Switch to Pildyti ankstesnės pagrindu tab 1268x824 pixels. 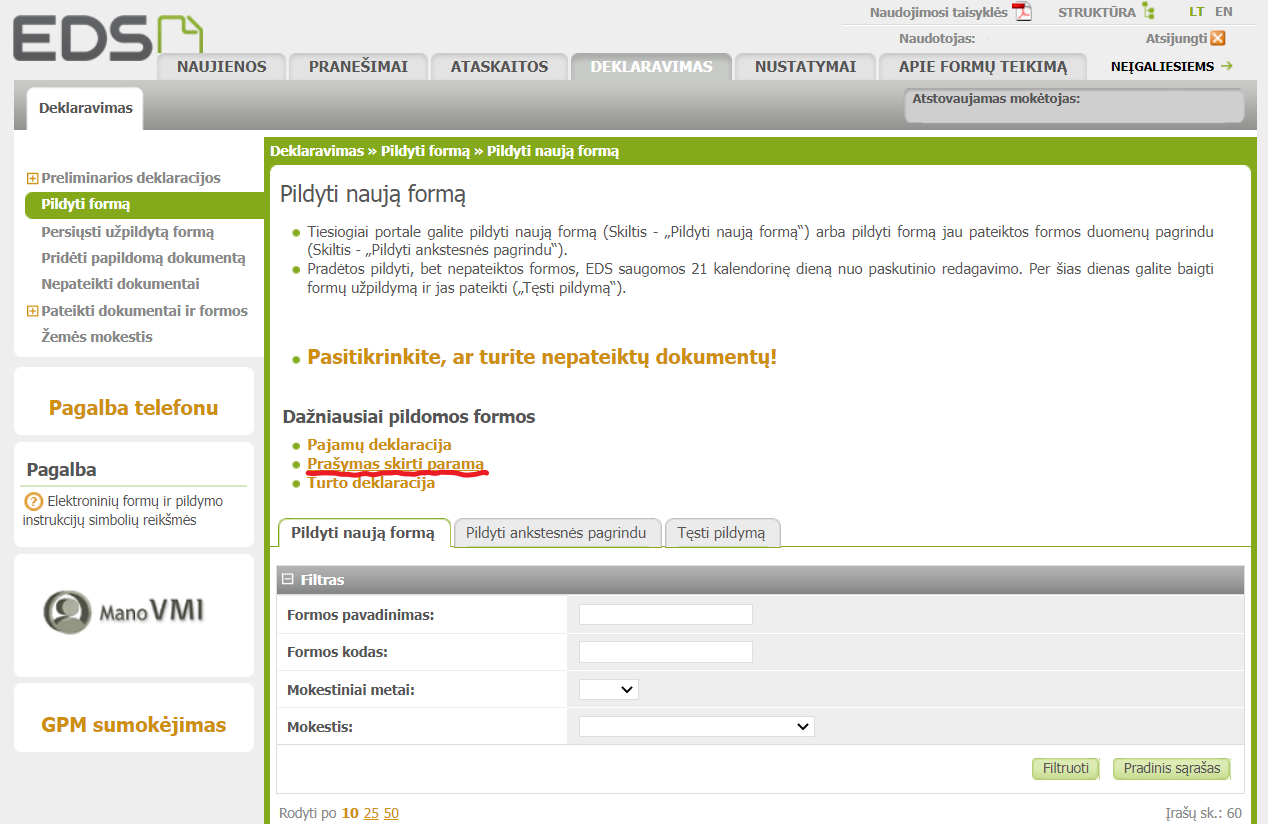(x=557, y=533)
